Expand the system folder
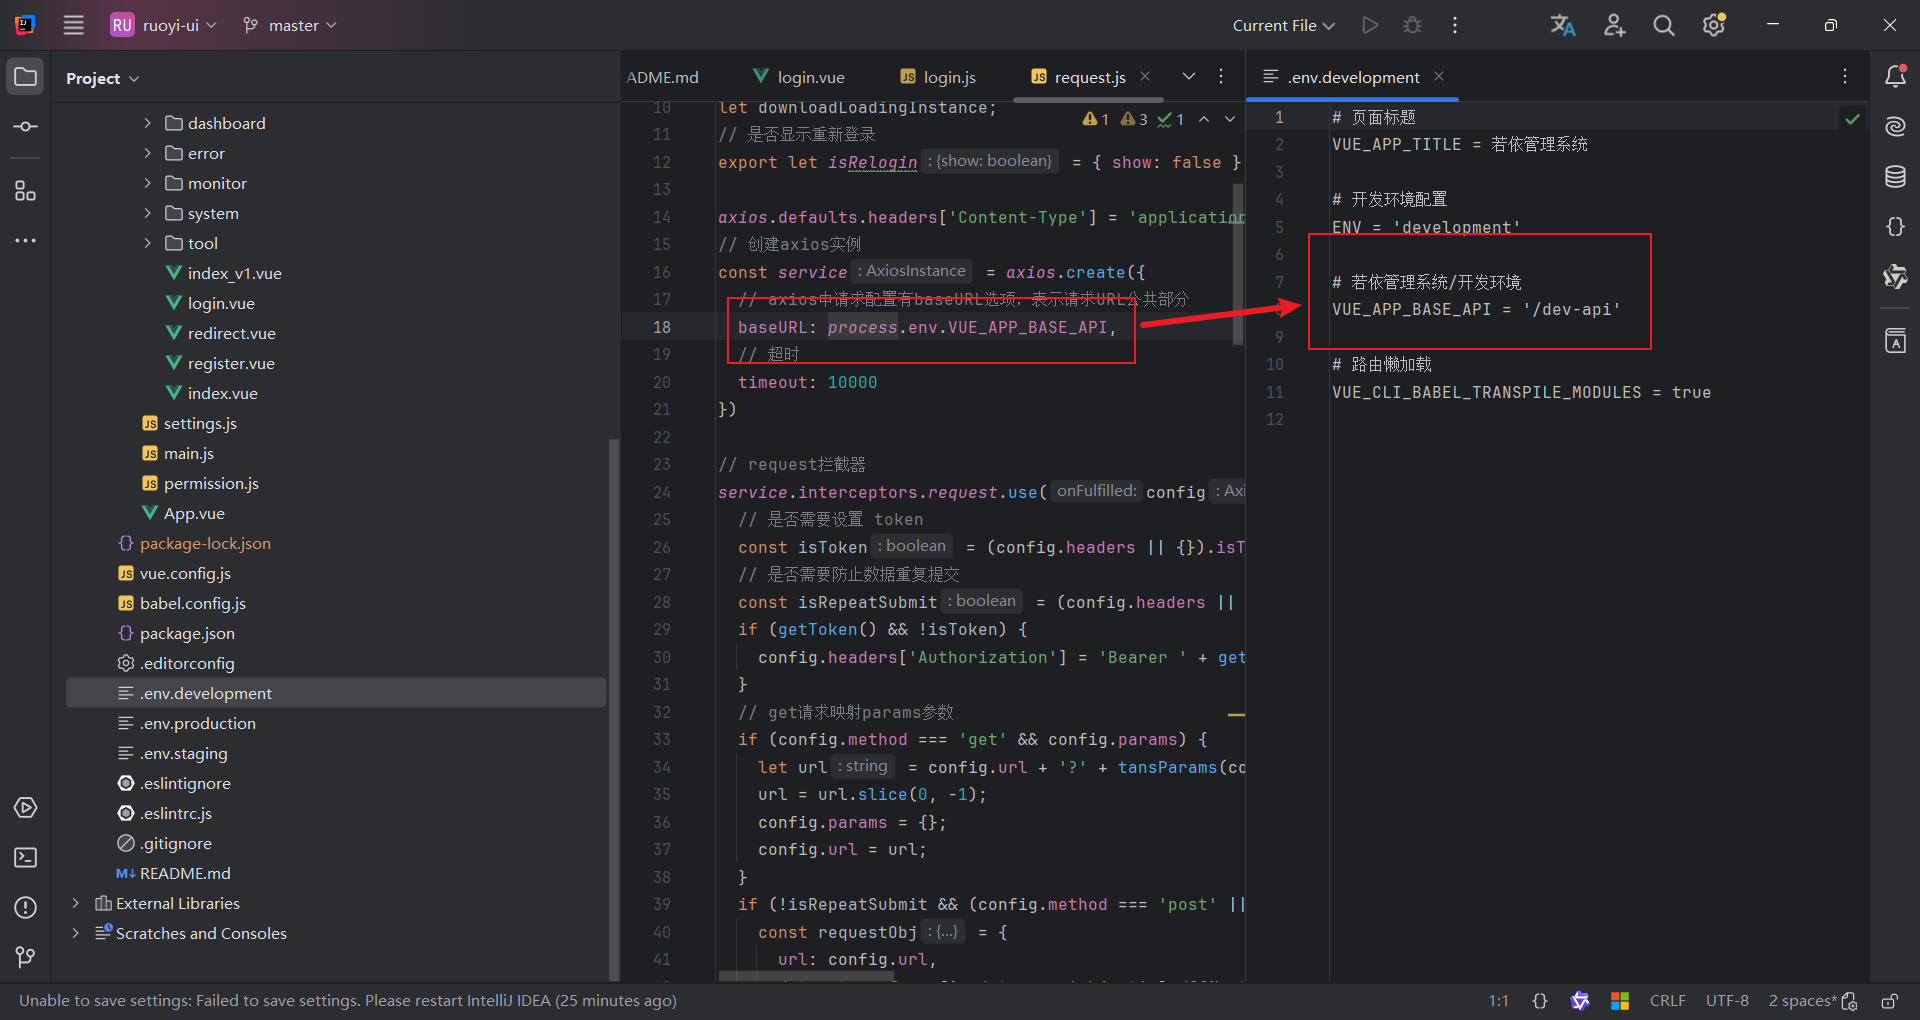The image size is (1920, 1020). click(148, 213)
